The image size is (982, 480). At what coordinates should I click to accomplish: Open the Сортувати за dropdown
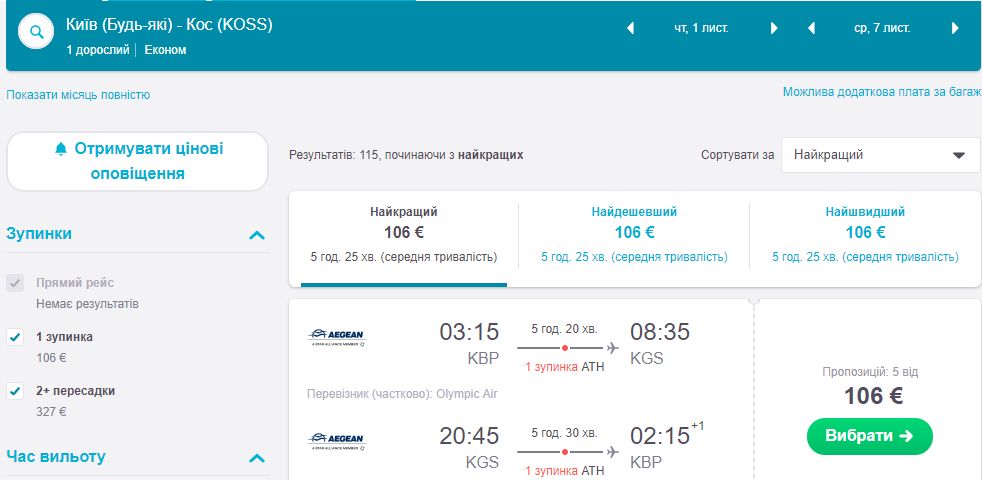click(x=880, y=155)
